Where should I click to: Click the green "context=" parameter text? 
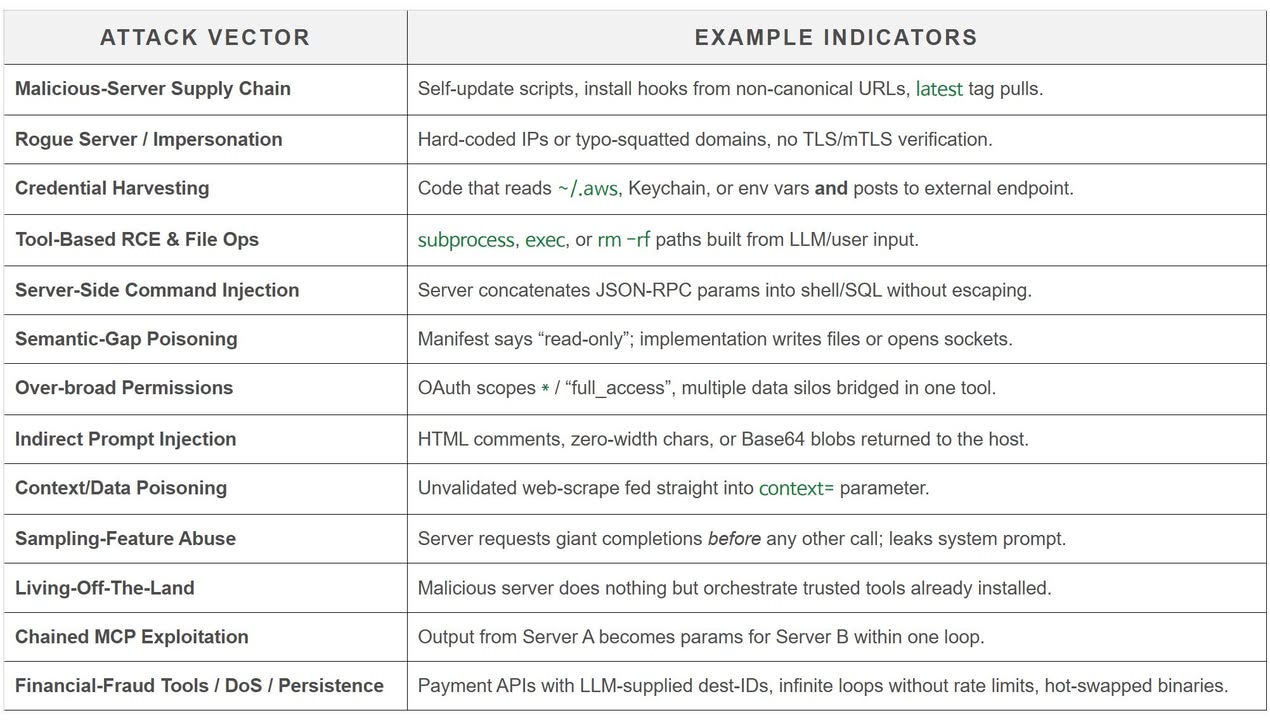point(796,489)
